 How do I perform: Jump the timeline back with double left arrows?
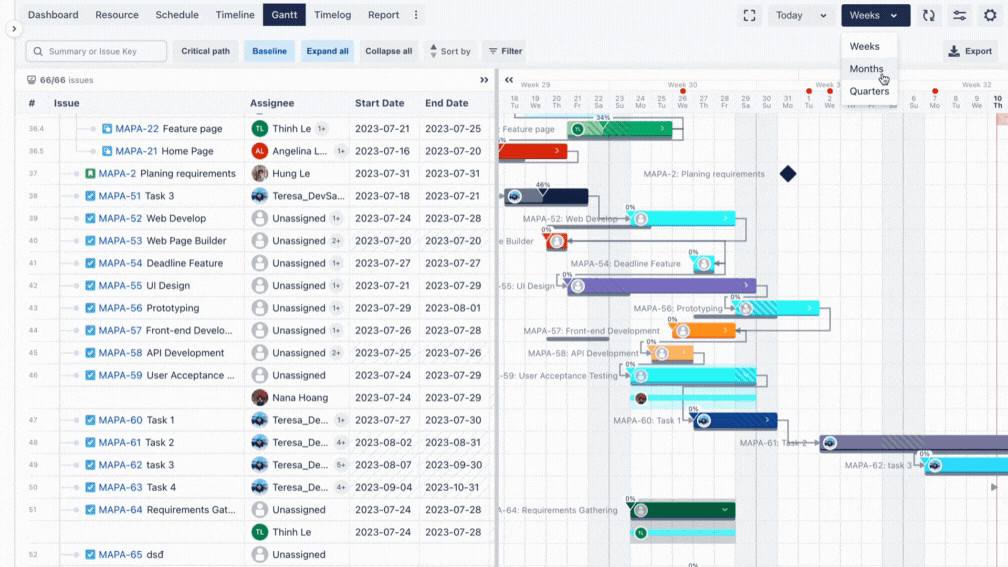509,80
